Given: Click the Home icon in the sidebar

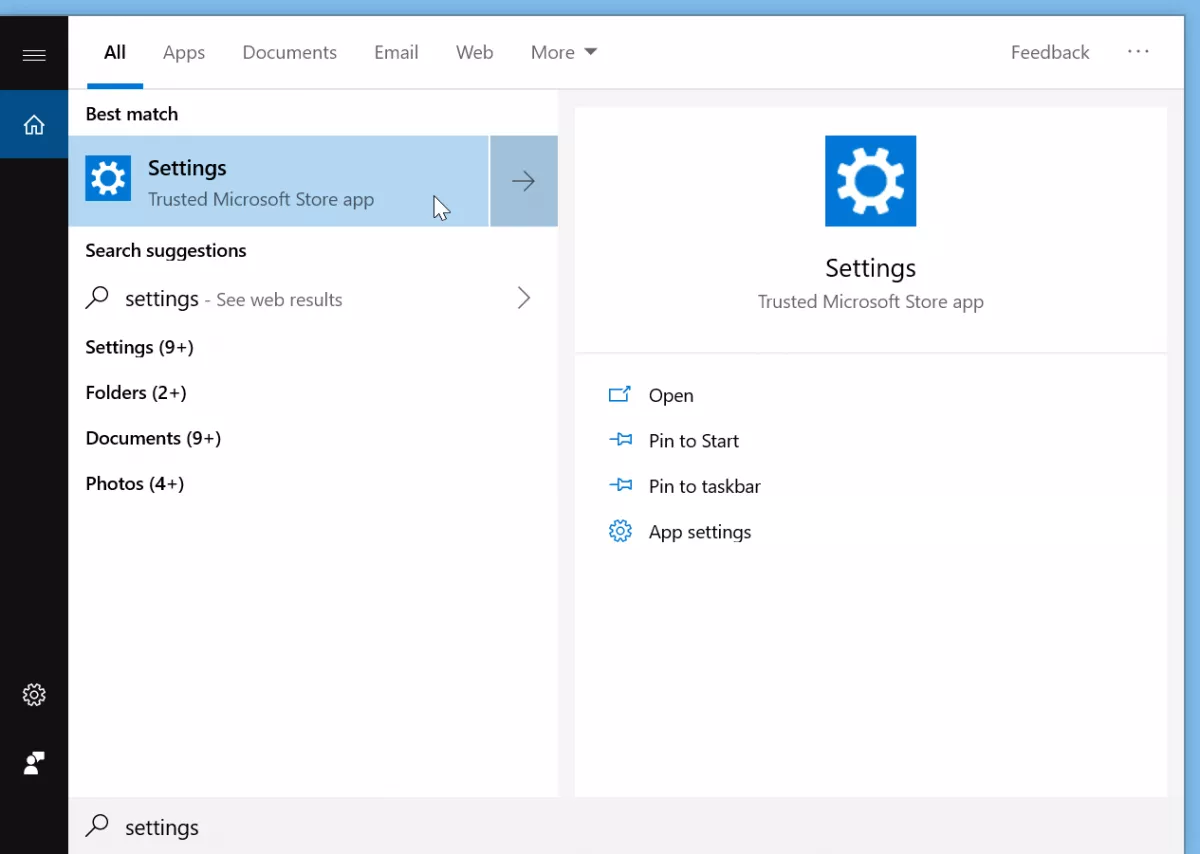Looking at the screenshot, I should tap(34, 125).
